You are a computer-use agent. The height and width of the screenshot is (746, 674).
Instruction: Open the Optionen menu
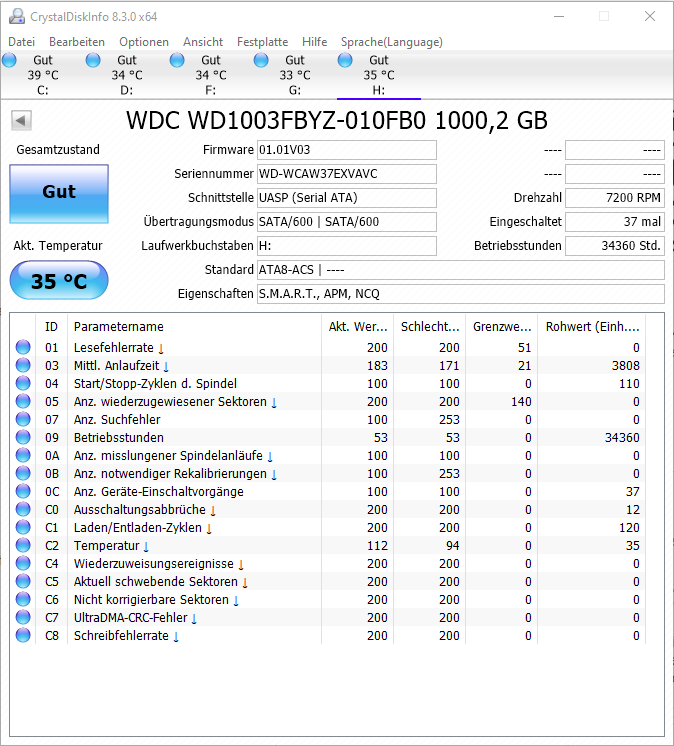(144, 42)
